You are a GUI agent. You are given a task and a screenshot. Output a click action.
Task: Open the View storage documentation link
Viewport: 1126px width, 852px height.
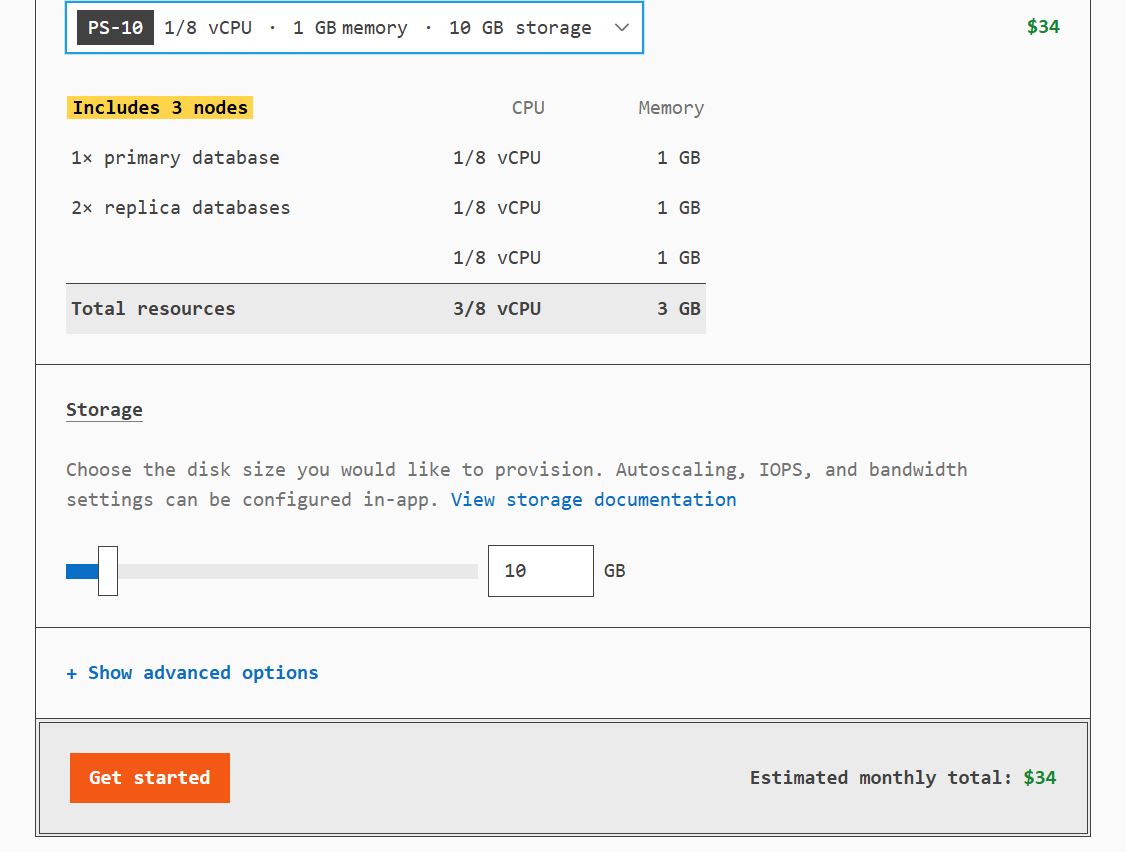click(x=593, y=499)
